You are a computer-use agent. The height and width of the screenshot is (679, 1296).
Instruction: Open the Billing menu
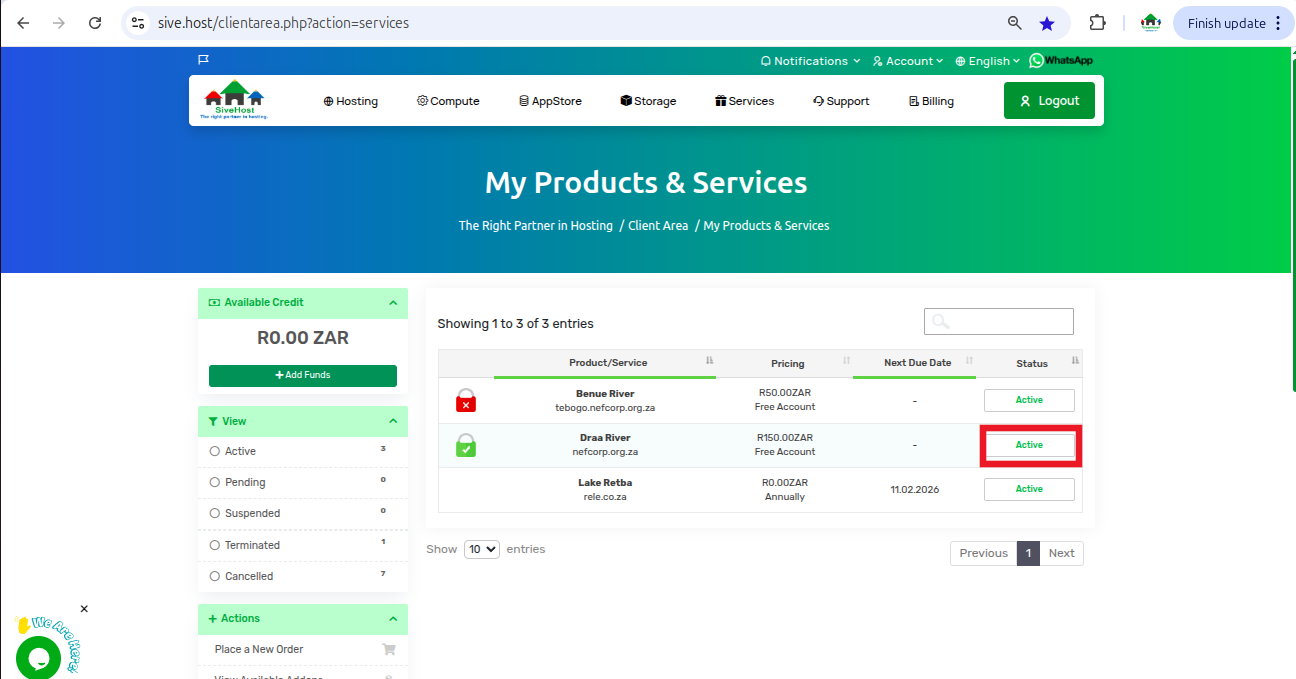[x=931, y=101]
